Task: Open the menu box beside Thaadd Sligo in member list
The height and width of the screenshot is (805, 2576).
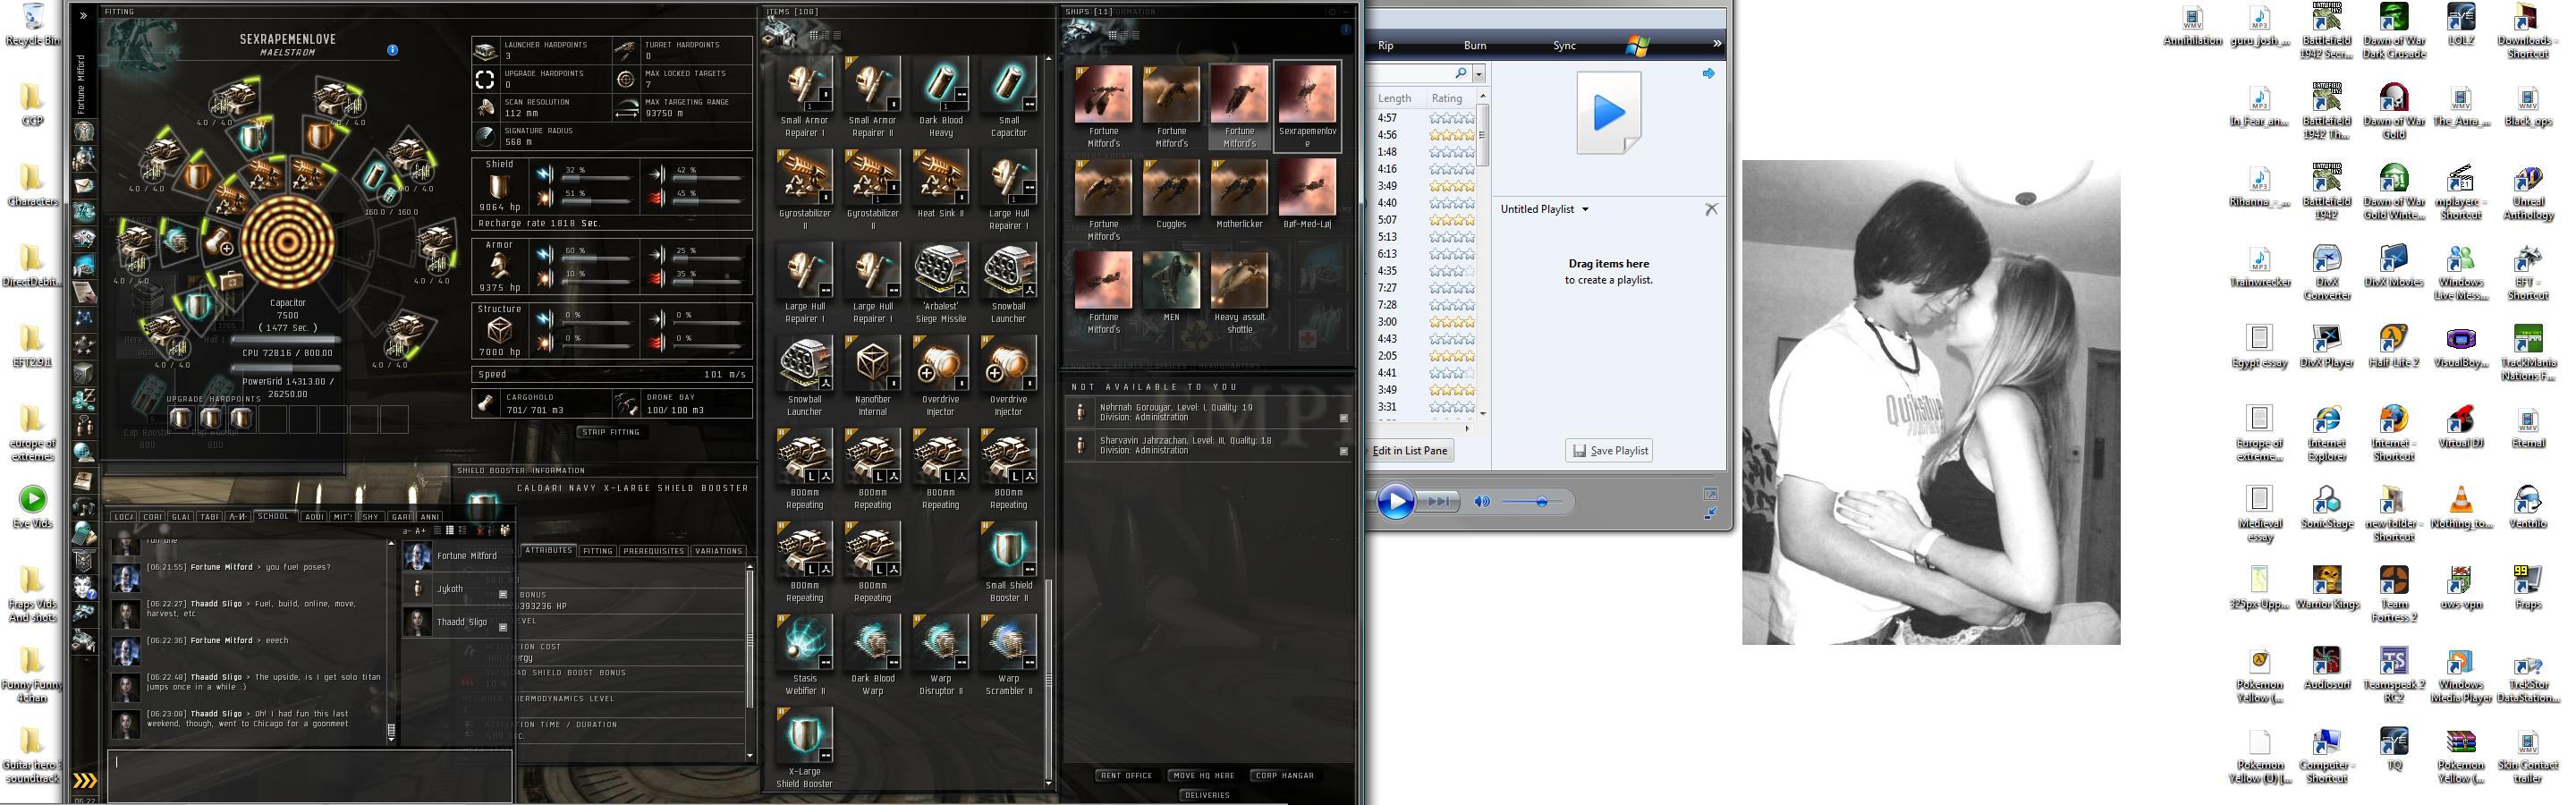Action: click(503, 627)
